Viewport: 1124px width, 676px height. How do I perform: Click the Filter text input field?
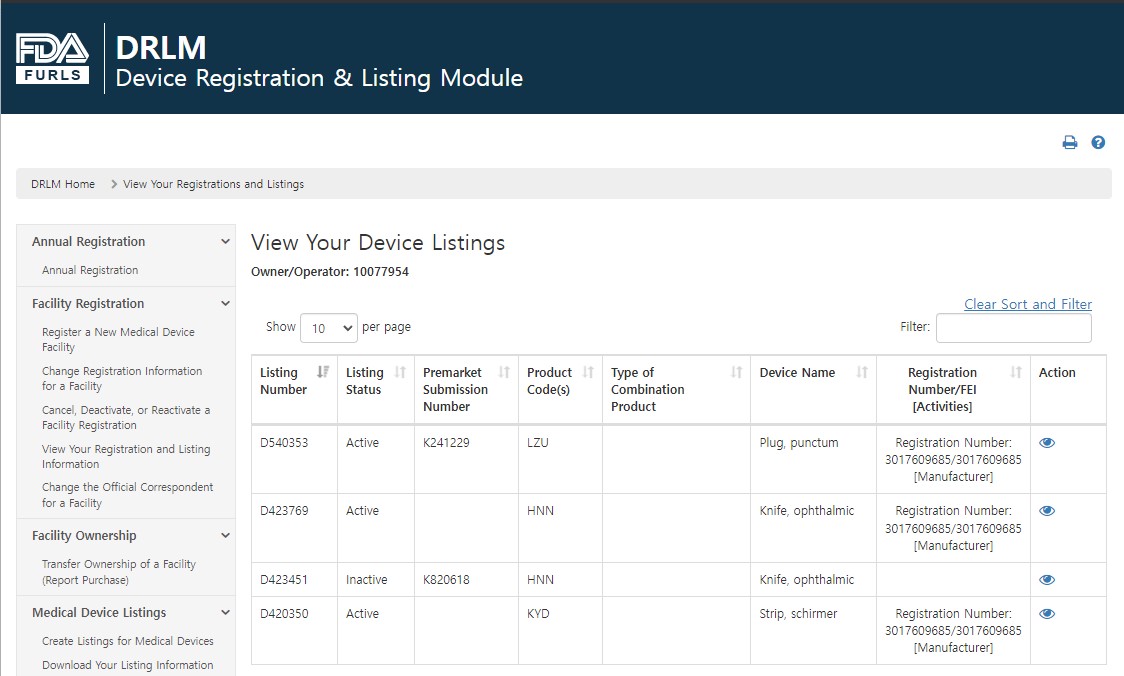click(x=1013, y=328)
